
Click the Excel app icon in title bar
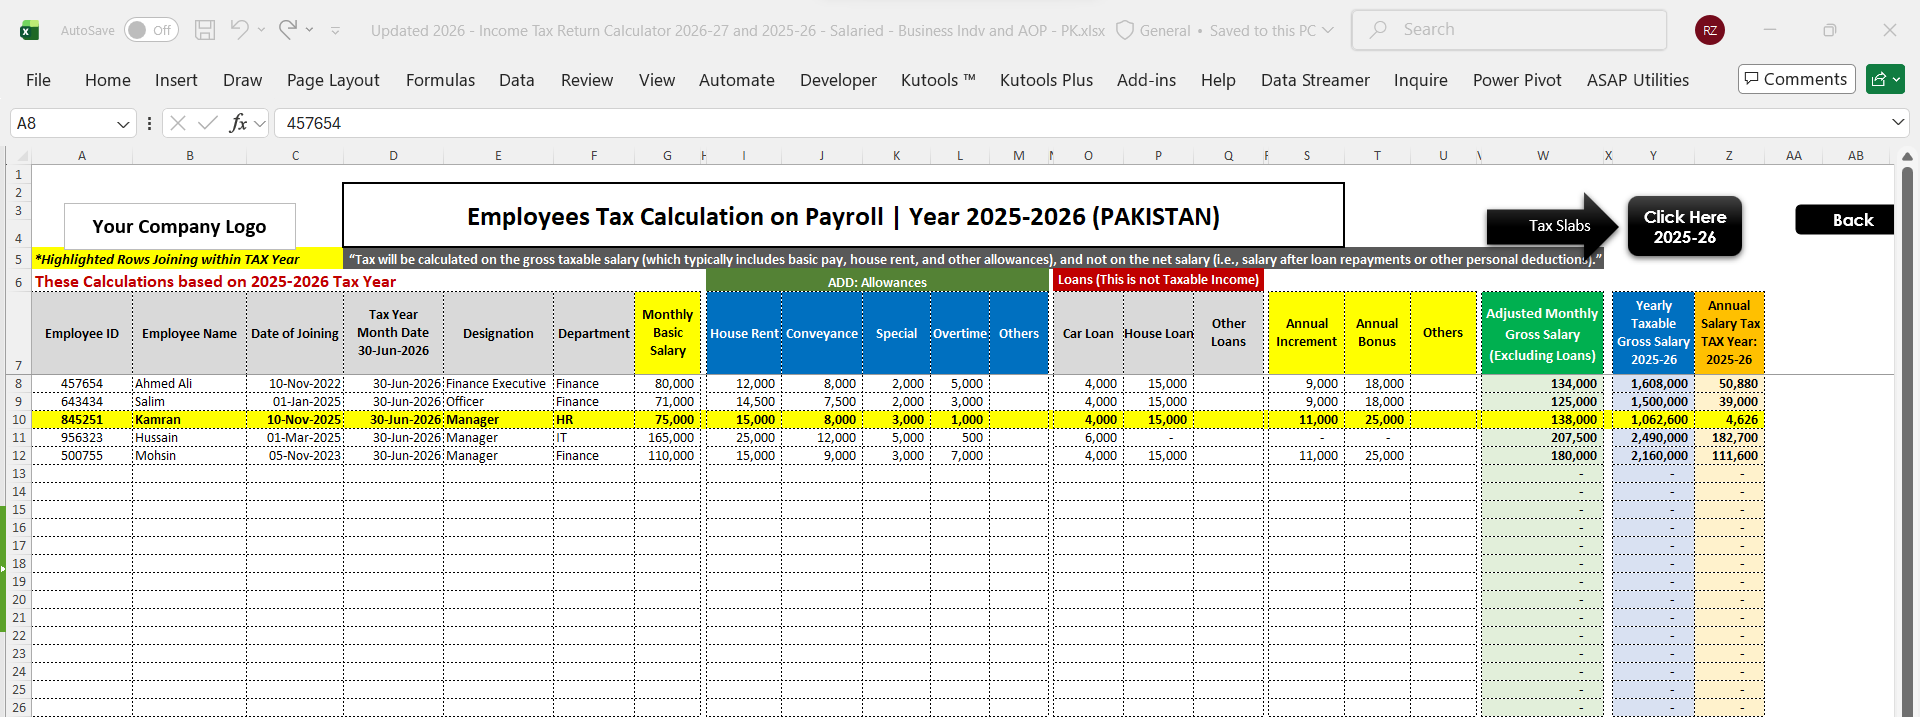(29, 31)
